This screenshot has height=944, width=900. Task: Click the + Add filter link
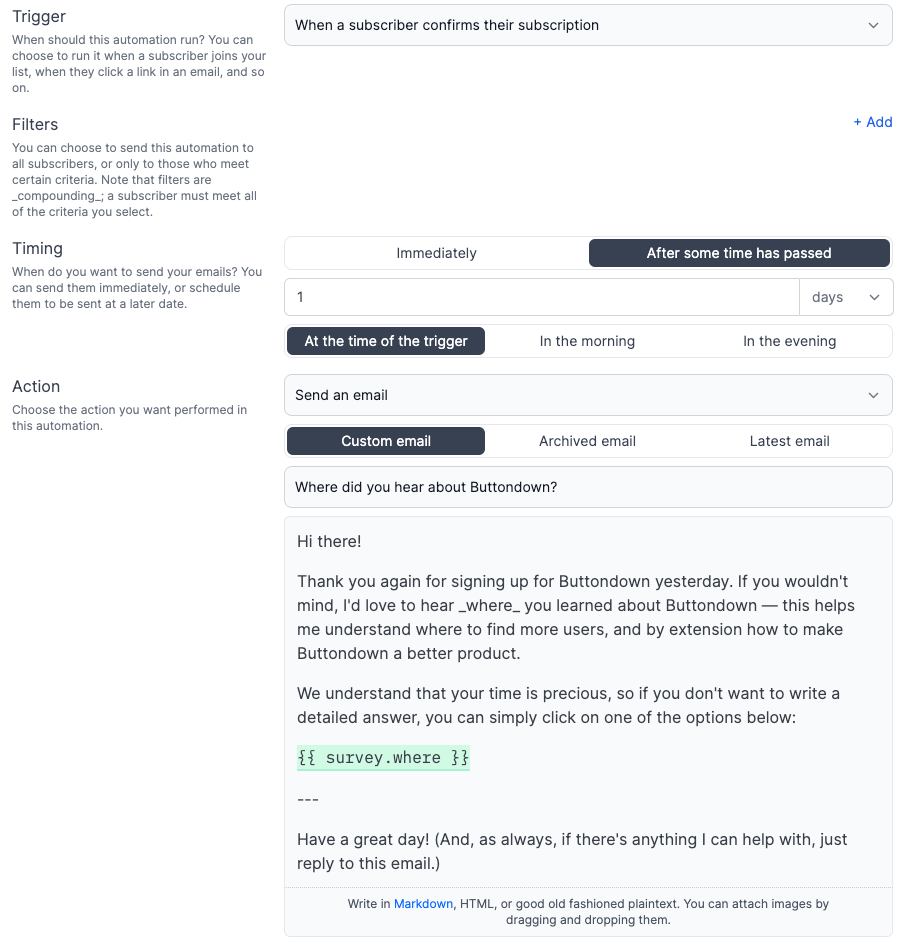tap(872, 122)
